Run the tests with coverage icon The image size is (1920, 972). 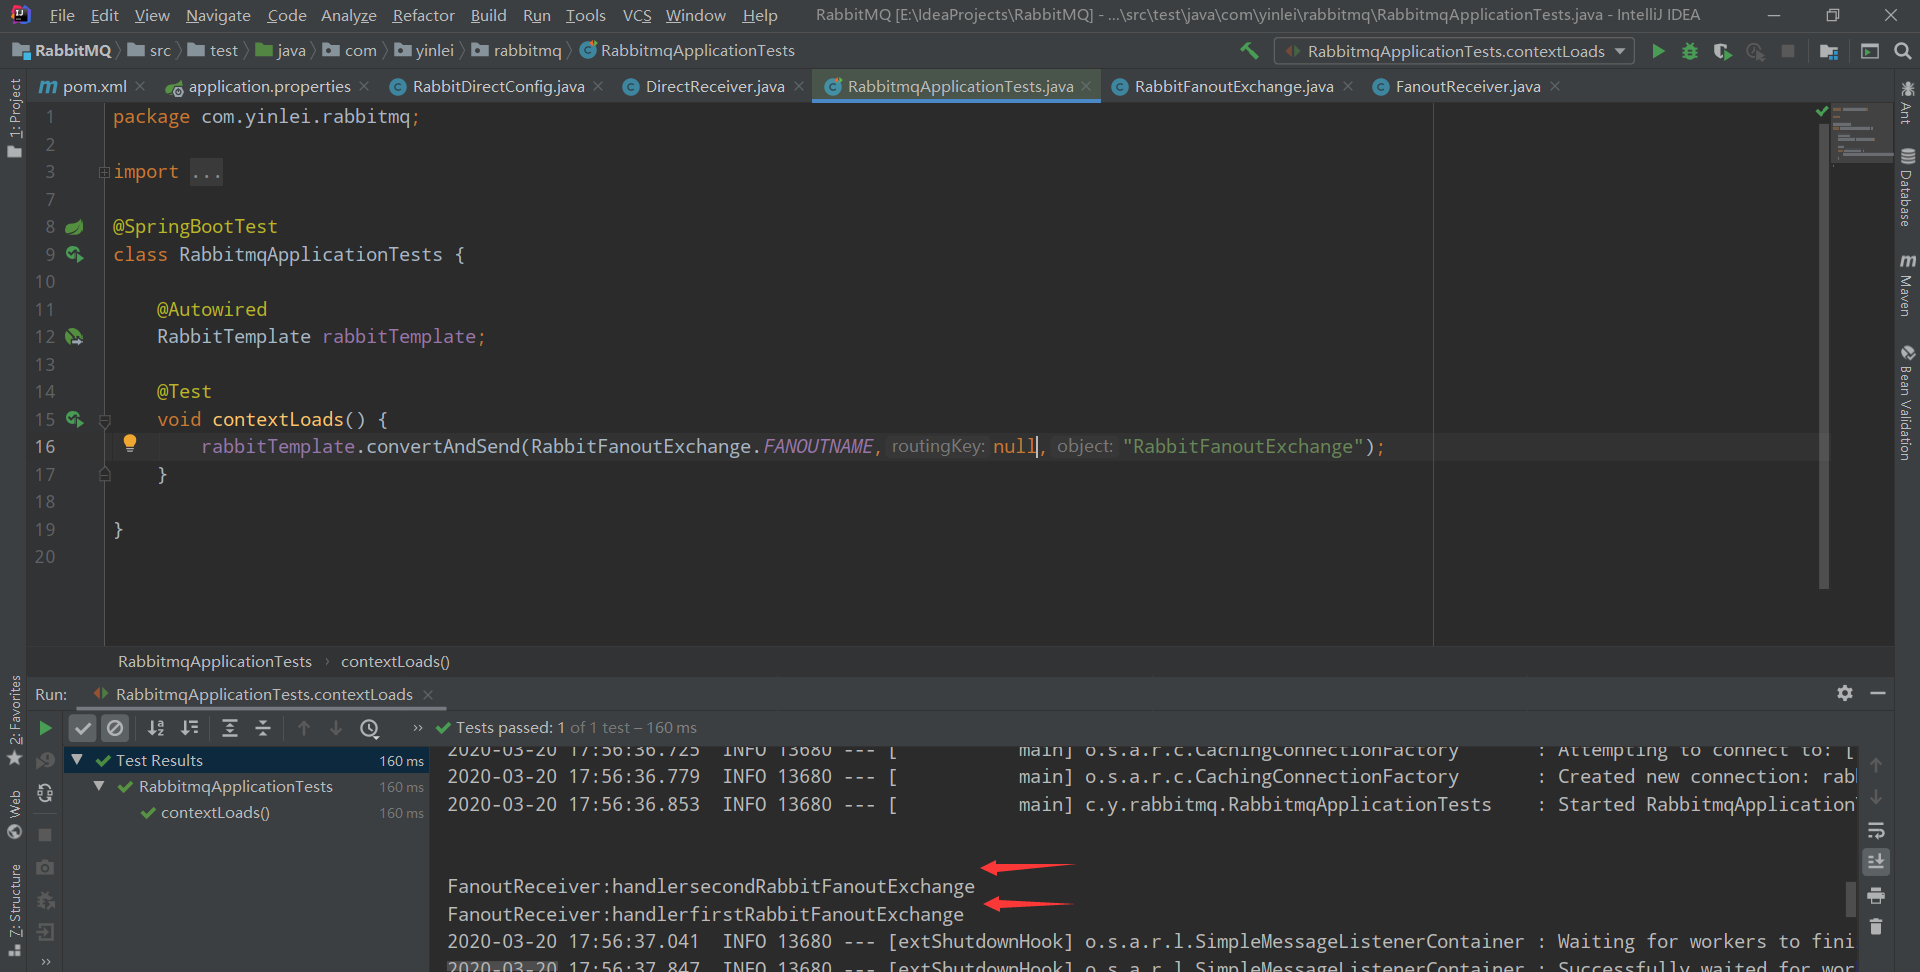pyautogui.click(x=1722, y=51)
